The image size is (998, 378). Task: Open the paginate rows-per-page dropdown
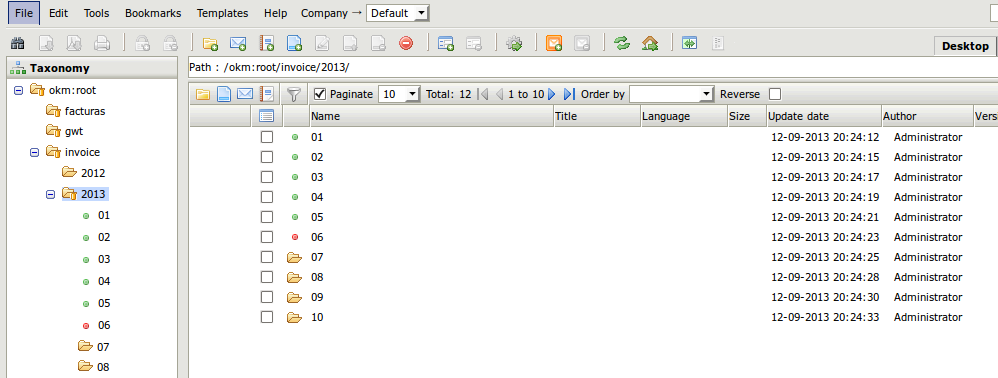[399, 94]
